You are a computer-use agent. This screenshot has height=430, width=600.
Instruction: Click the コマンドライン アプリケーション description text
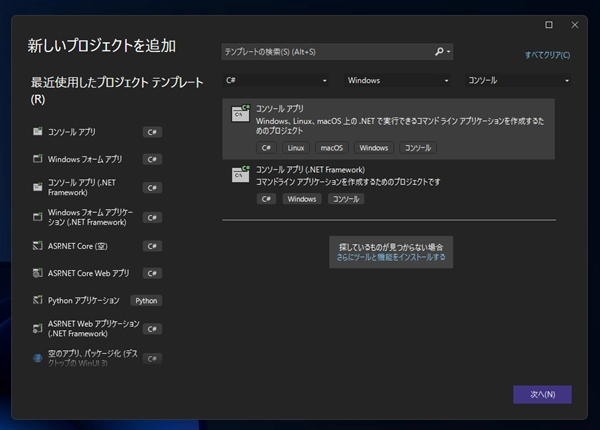(x=348, y=182)
